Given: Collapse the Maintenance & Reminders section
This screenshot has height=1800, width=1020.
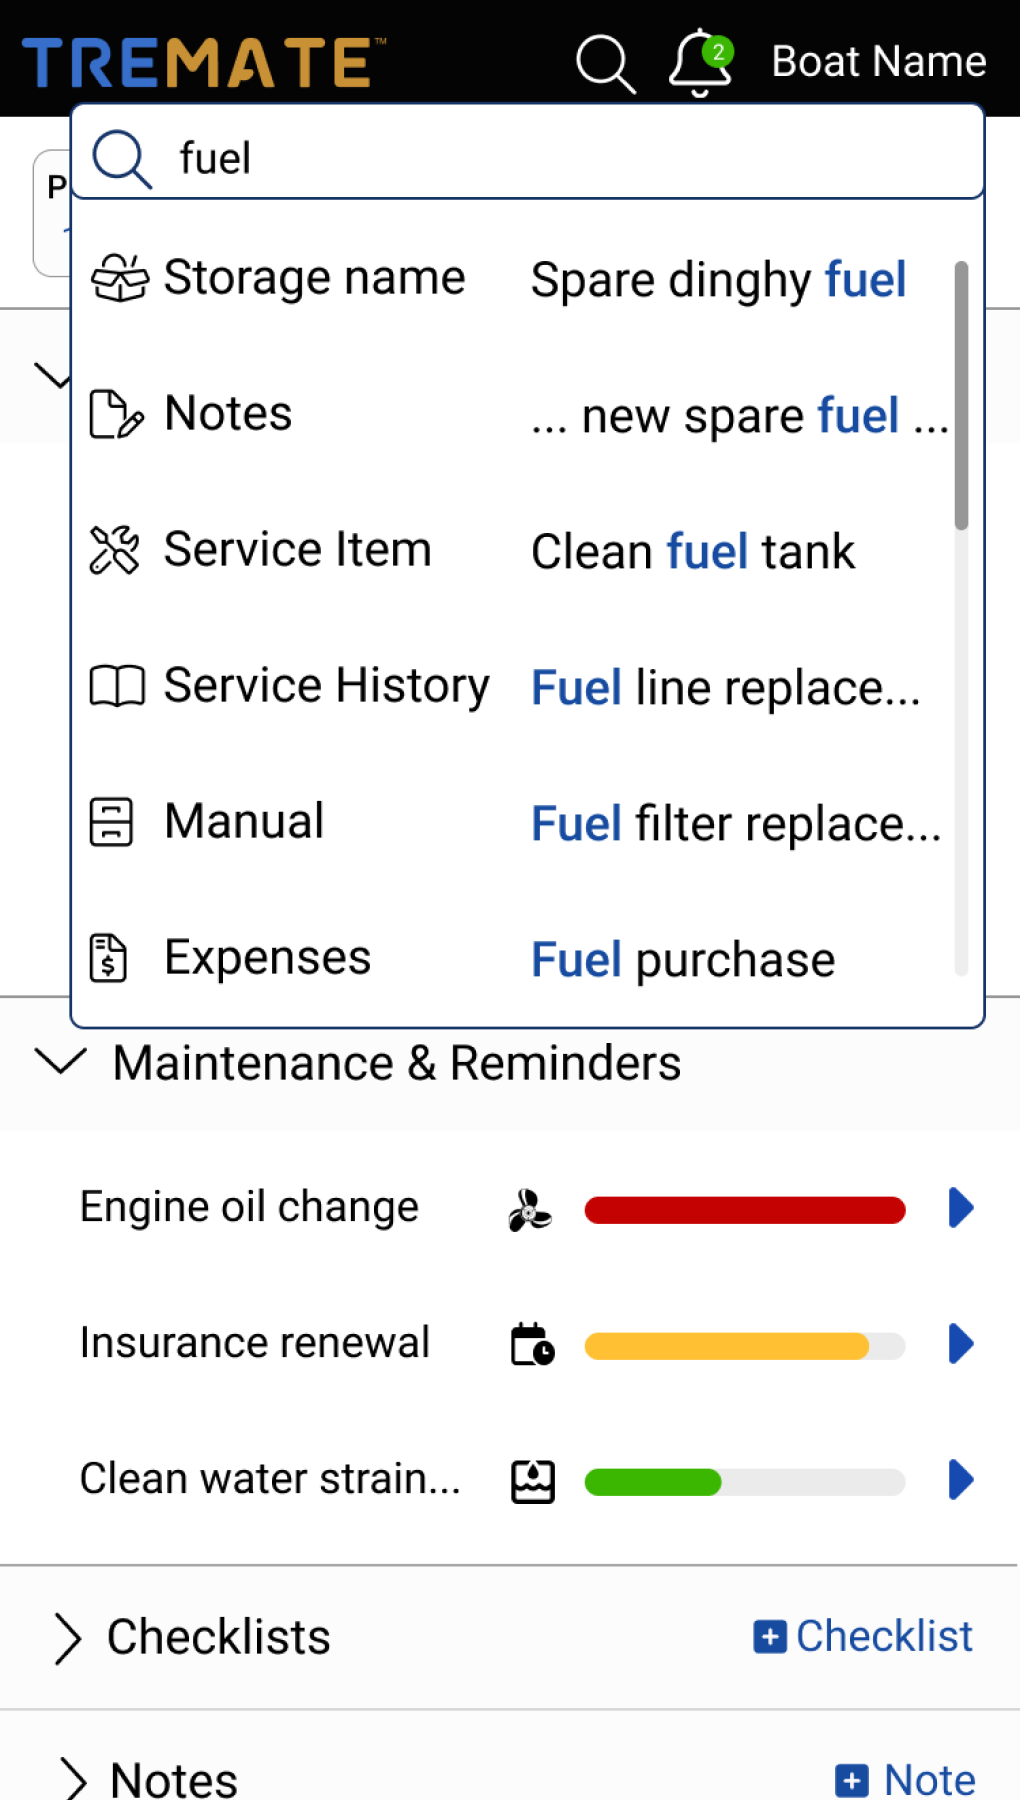Looking at the screenshot, I should pyautogui.click(x=61, y=1062).
